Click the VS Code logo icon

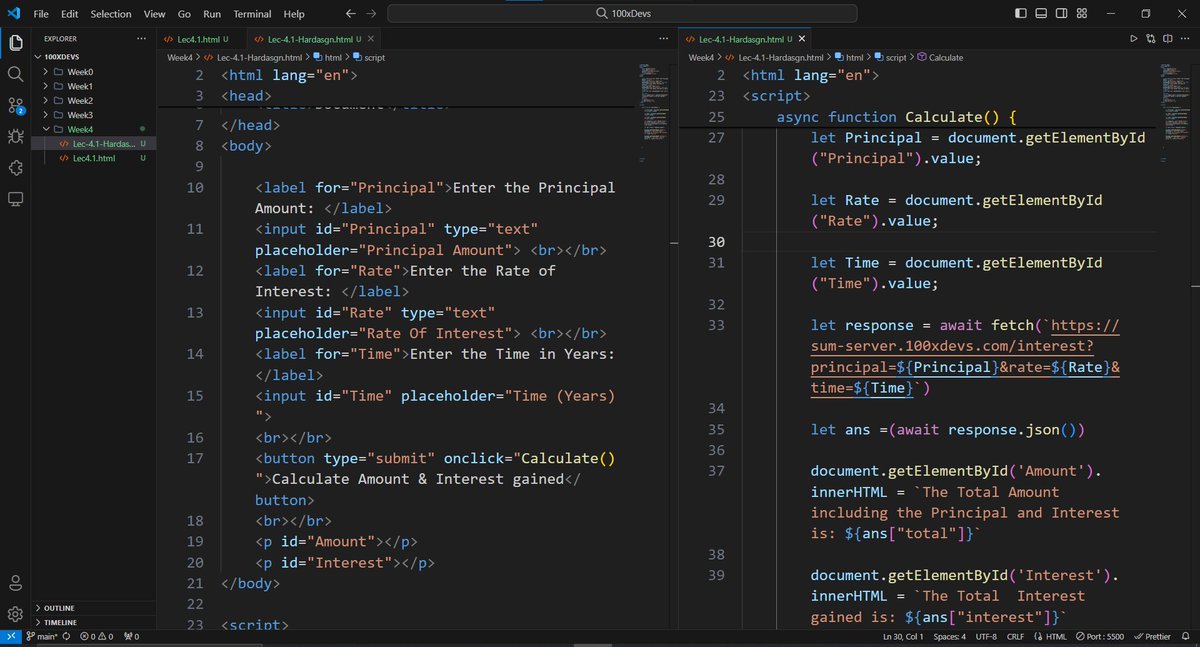(14, 14)
